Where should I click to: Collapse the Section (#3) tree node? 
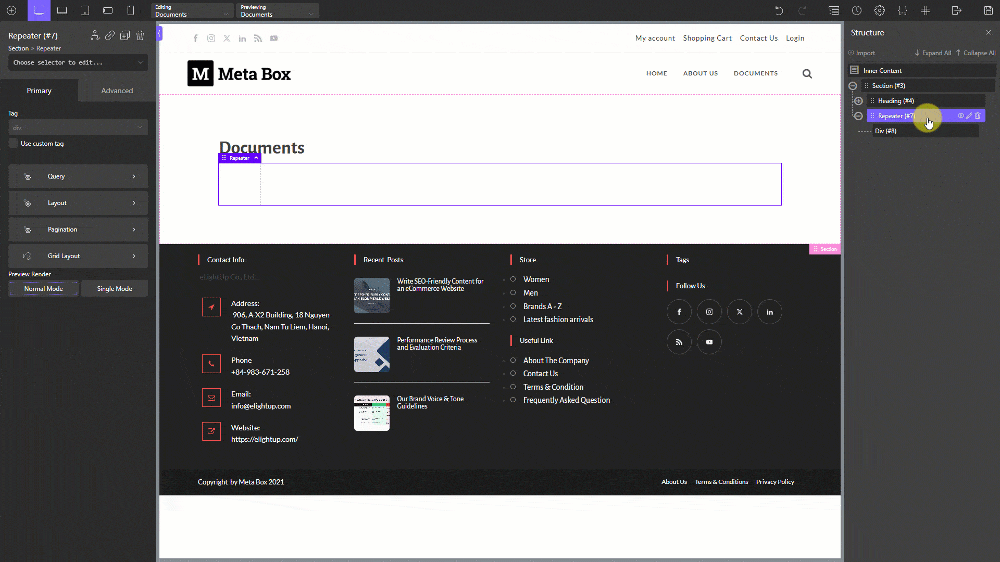click(853, 86)
